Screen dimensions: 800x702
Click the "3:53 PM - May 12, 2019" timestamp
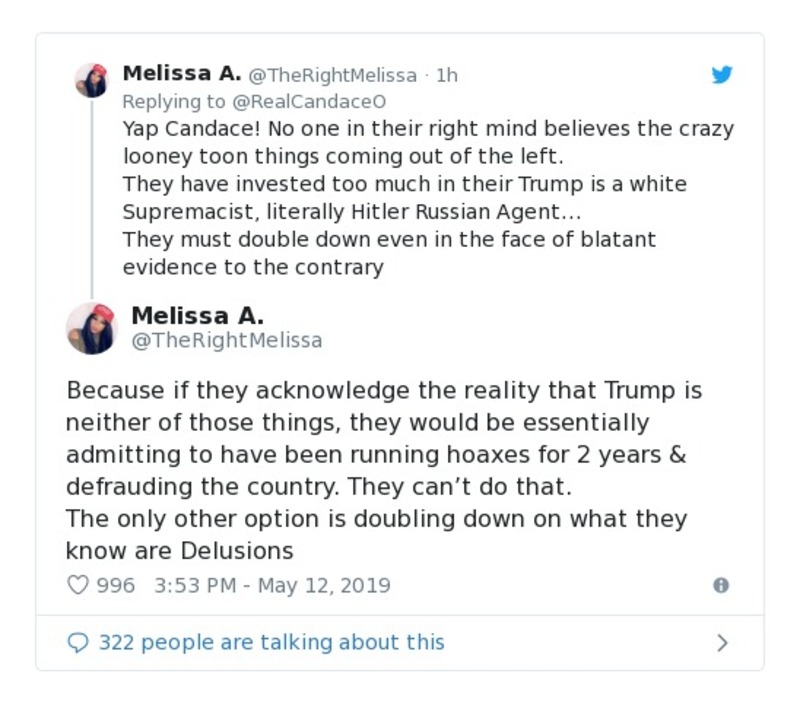click(x=272, y=585)
